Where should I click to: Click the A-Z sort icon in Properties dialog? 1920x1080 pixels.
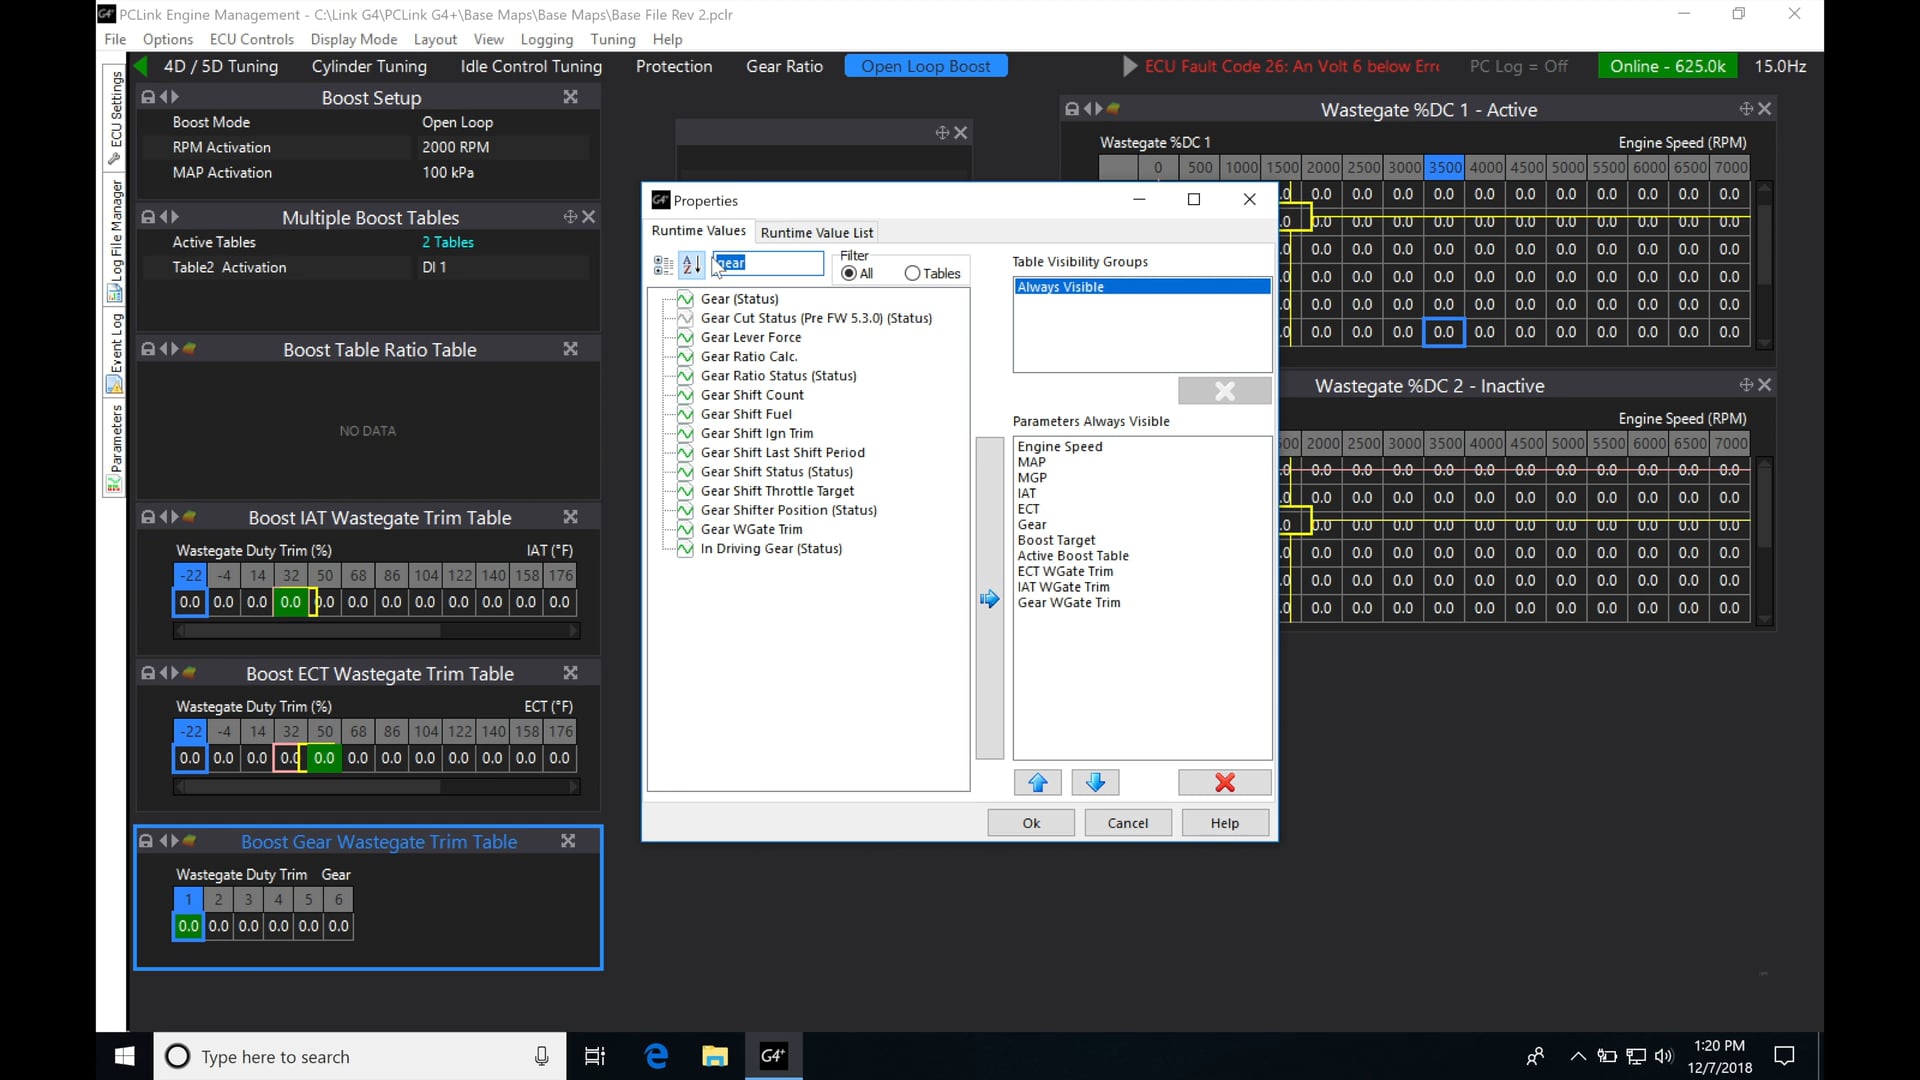click(690, 265)
